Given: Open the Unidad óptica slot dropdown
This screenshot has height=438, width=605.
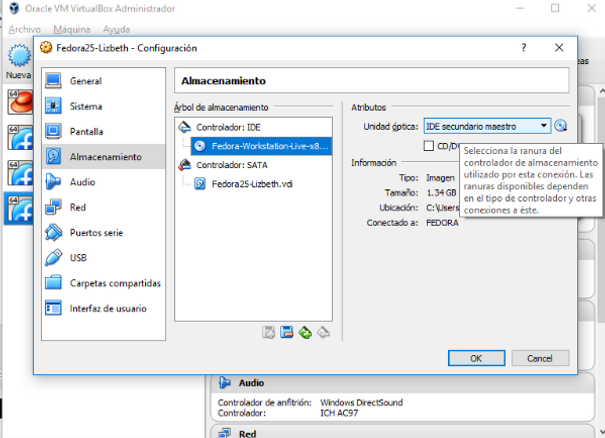Looking at the screenshot, I should (x=487, y=126).
